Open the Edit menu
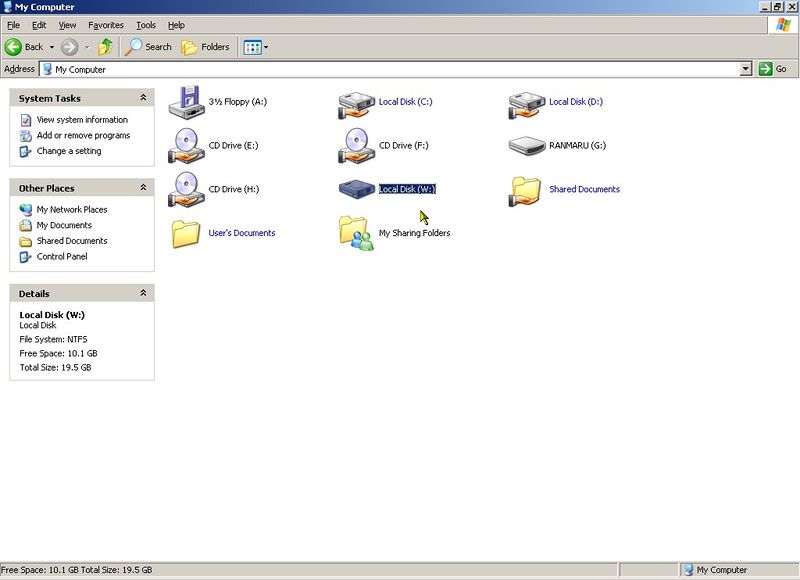 (39, 25)
